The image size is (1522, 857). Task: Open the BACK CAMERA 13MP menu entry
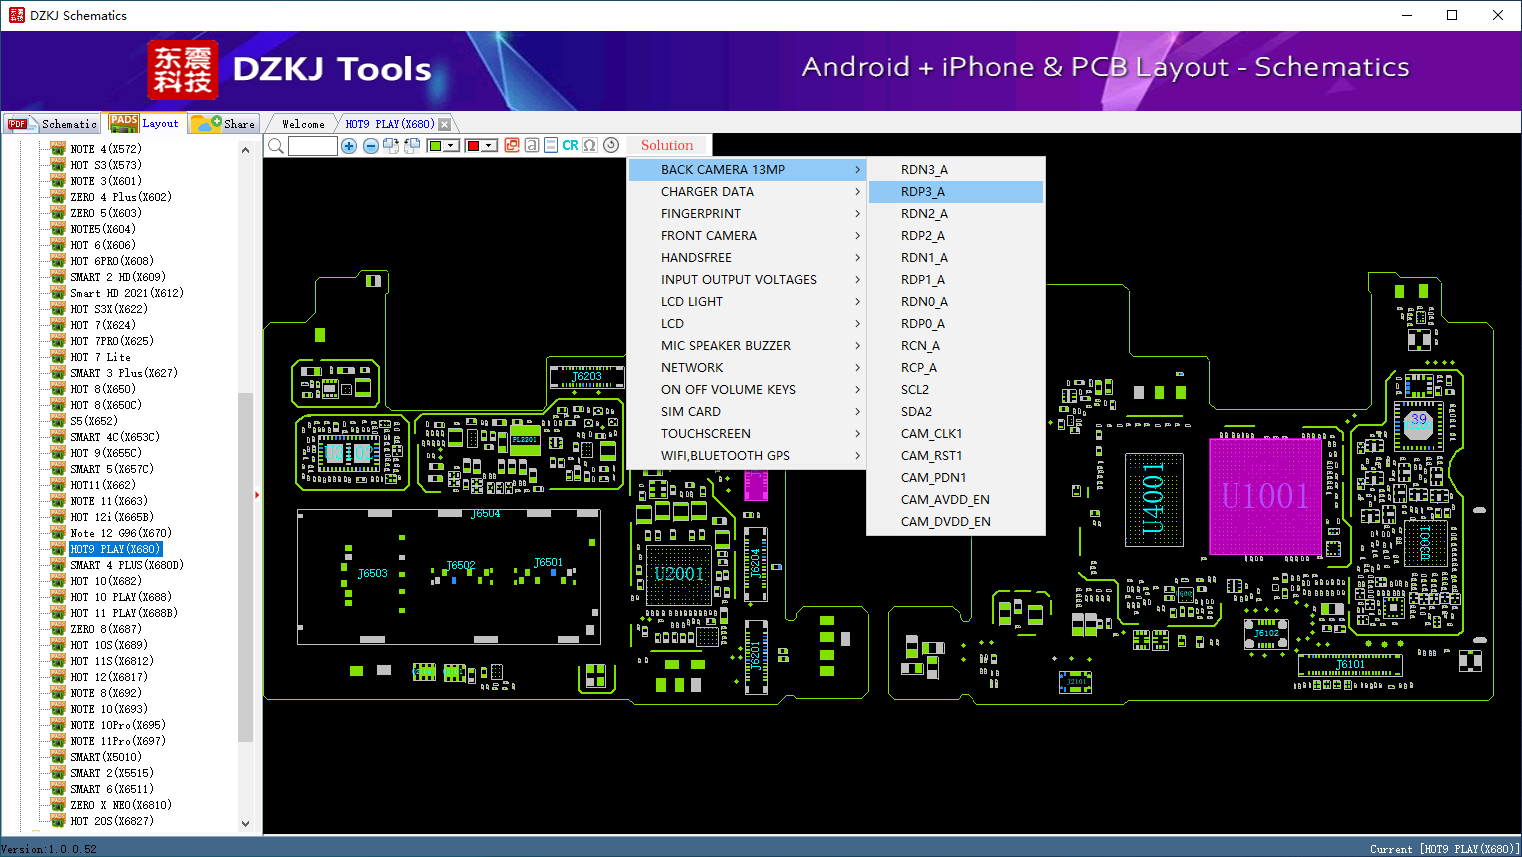click(x=746, y=170)
